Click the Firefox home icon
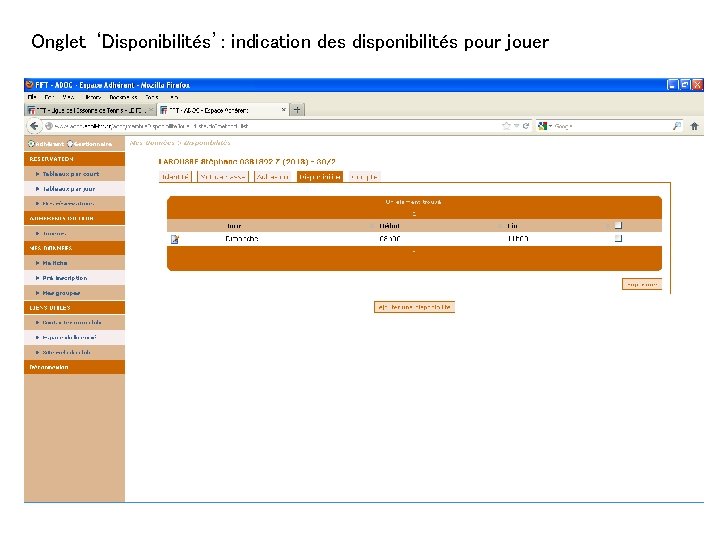This screenshot has height=540, width=720. (x=694, y=126)
